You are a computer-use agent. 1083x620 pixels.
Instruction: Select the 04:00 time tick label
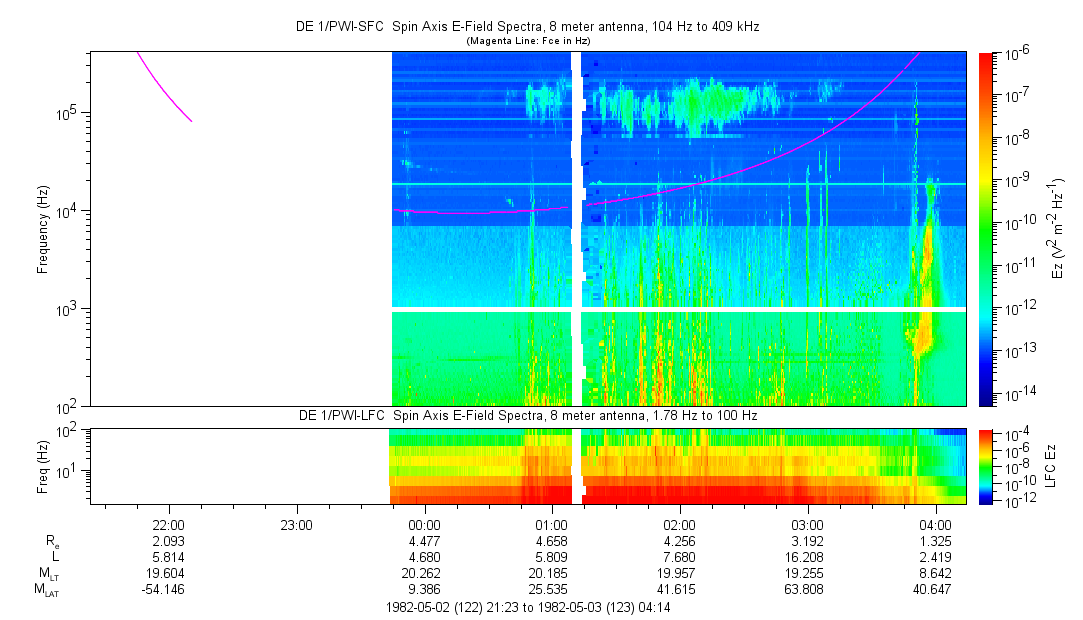[935, 524]
